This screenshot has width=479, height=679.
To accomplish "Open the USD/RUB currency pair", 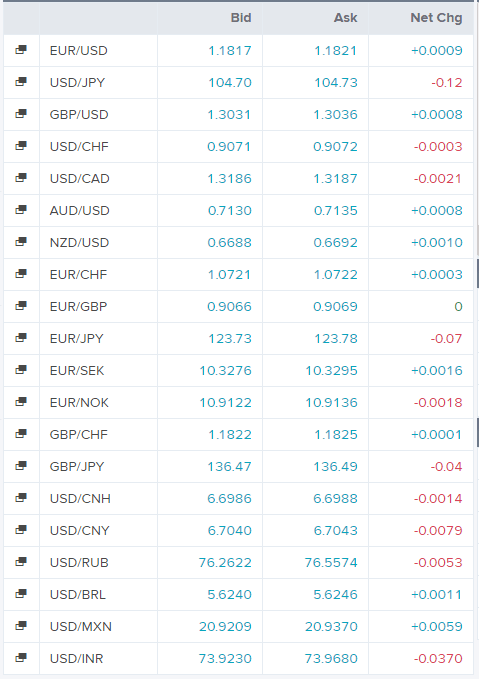I will (x=79, y=562).
